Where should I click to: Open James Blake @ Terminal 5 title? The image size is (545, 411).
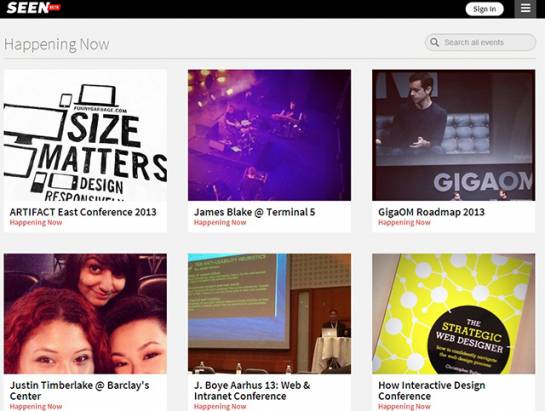pos(254,212)
